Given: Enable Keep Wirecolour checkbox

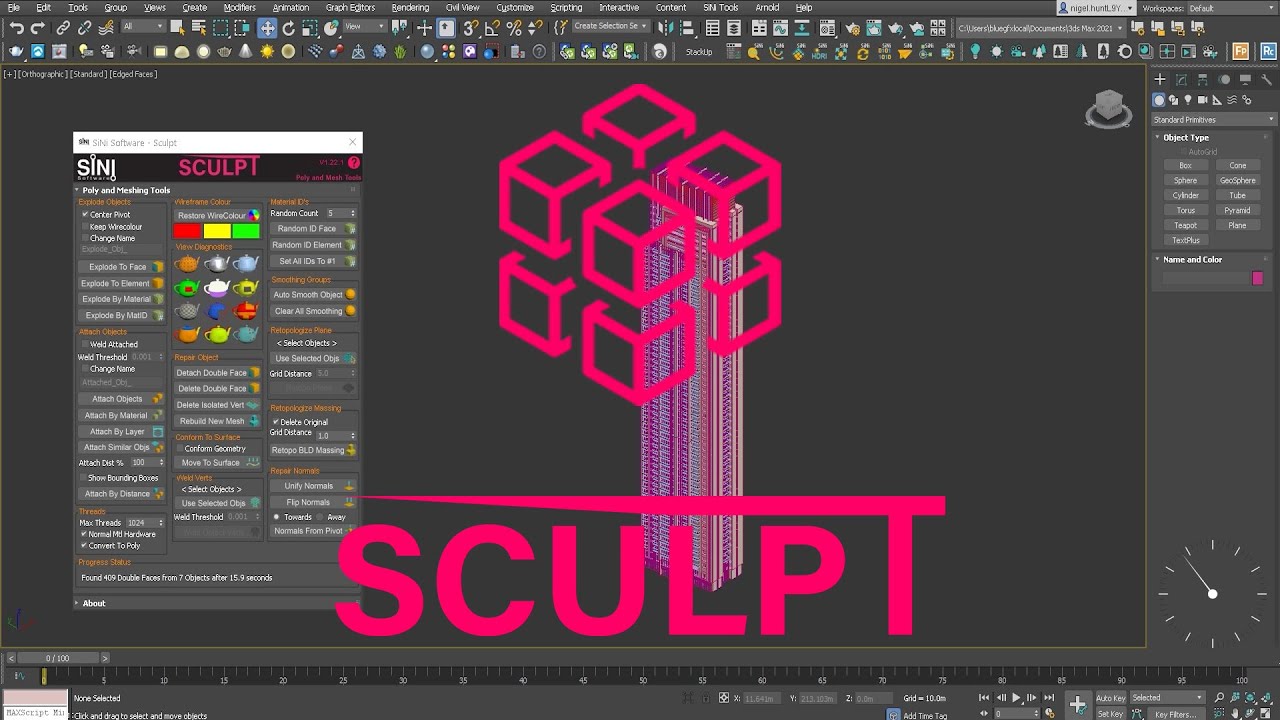Looking at the screenshot, I should click(85, 227).
